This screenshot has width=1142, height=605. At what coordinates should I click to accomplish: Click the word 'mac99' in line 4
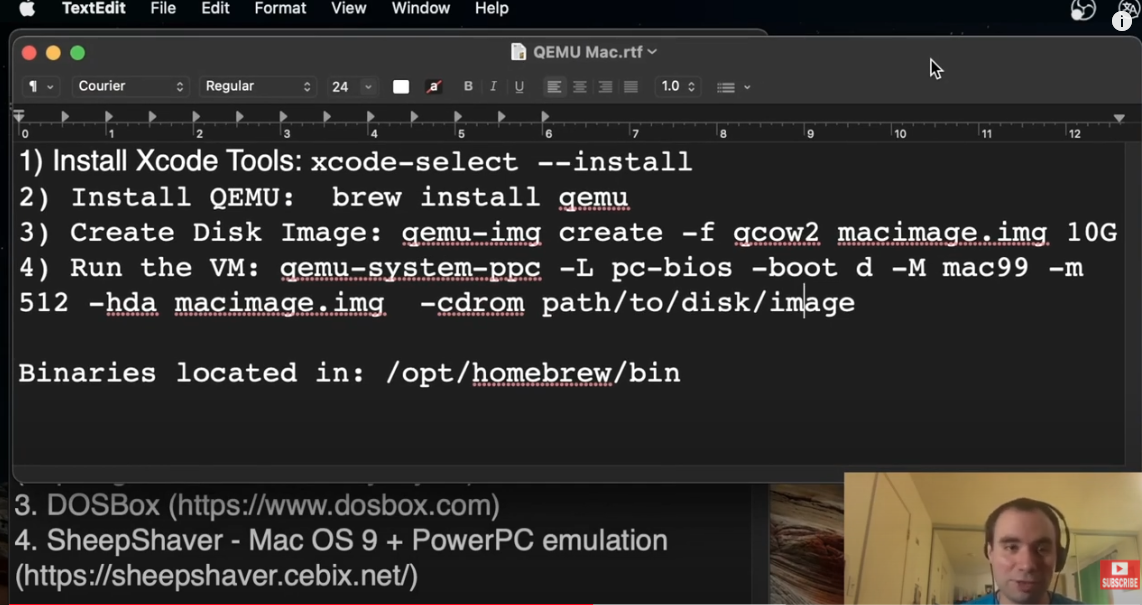pos(985,268)
